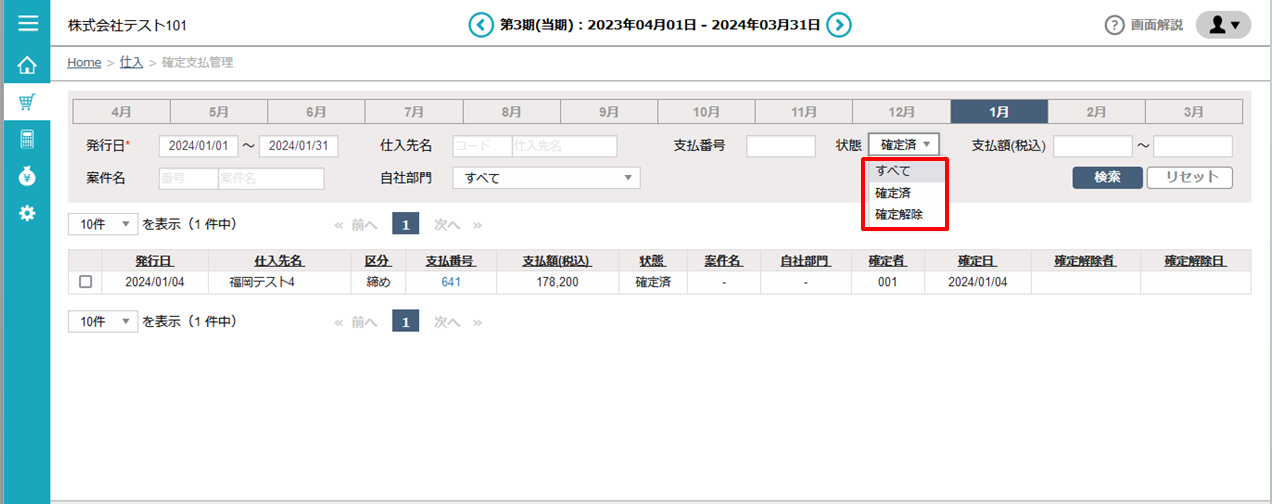Open payment number 641 link
This screenshot has width=1272, height=504.
[x=449, y=282]
